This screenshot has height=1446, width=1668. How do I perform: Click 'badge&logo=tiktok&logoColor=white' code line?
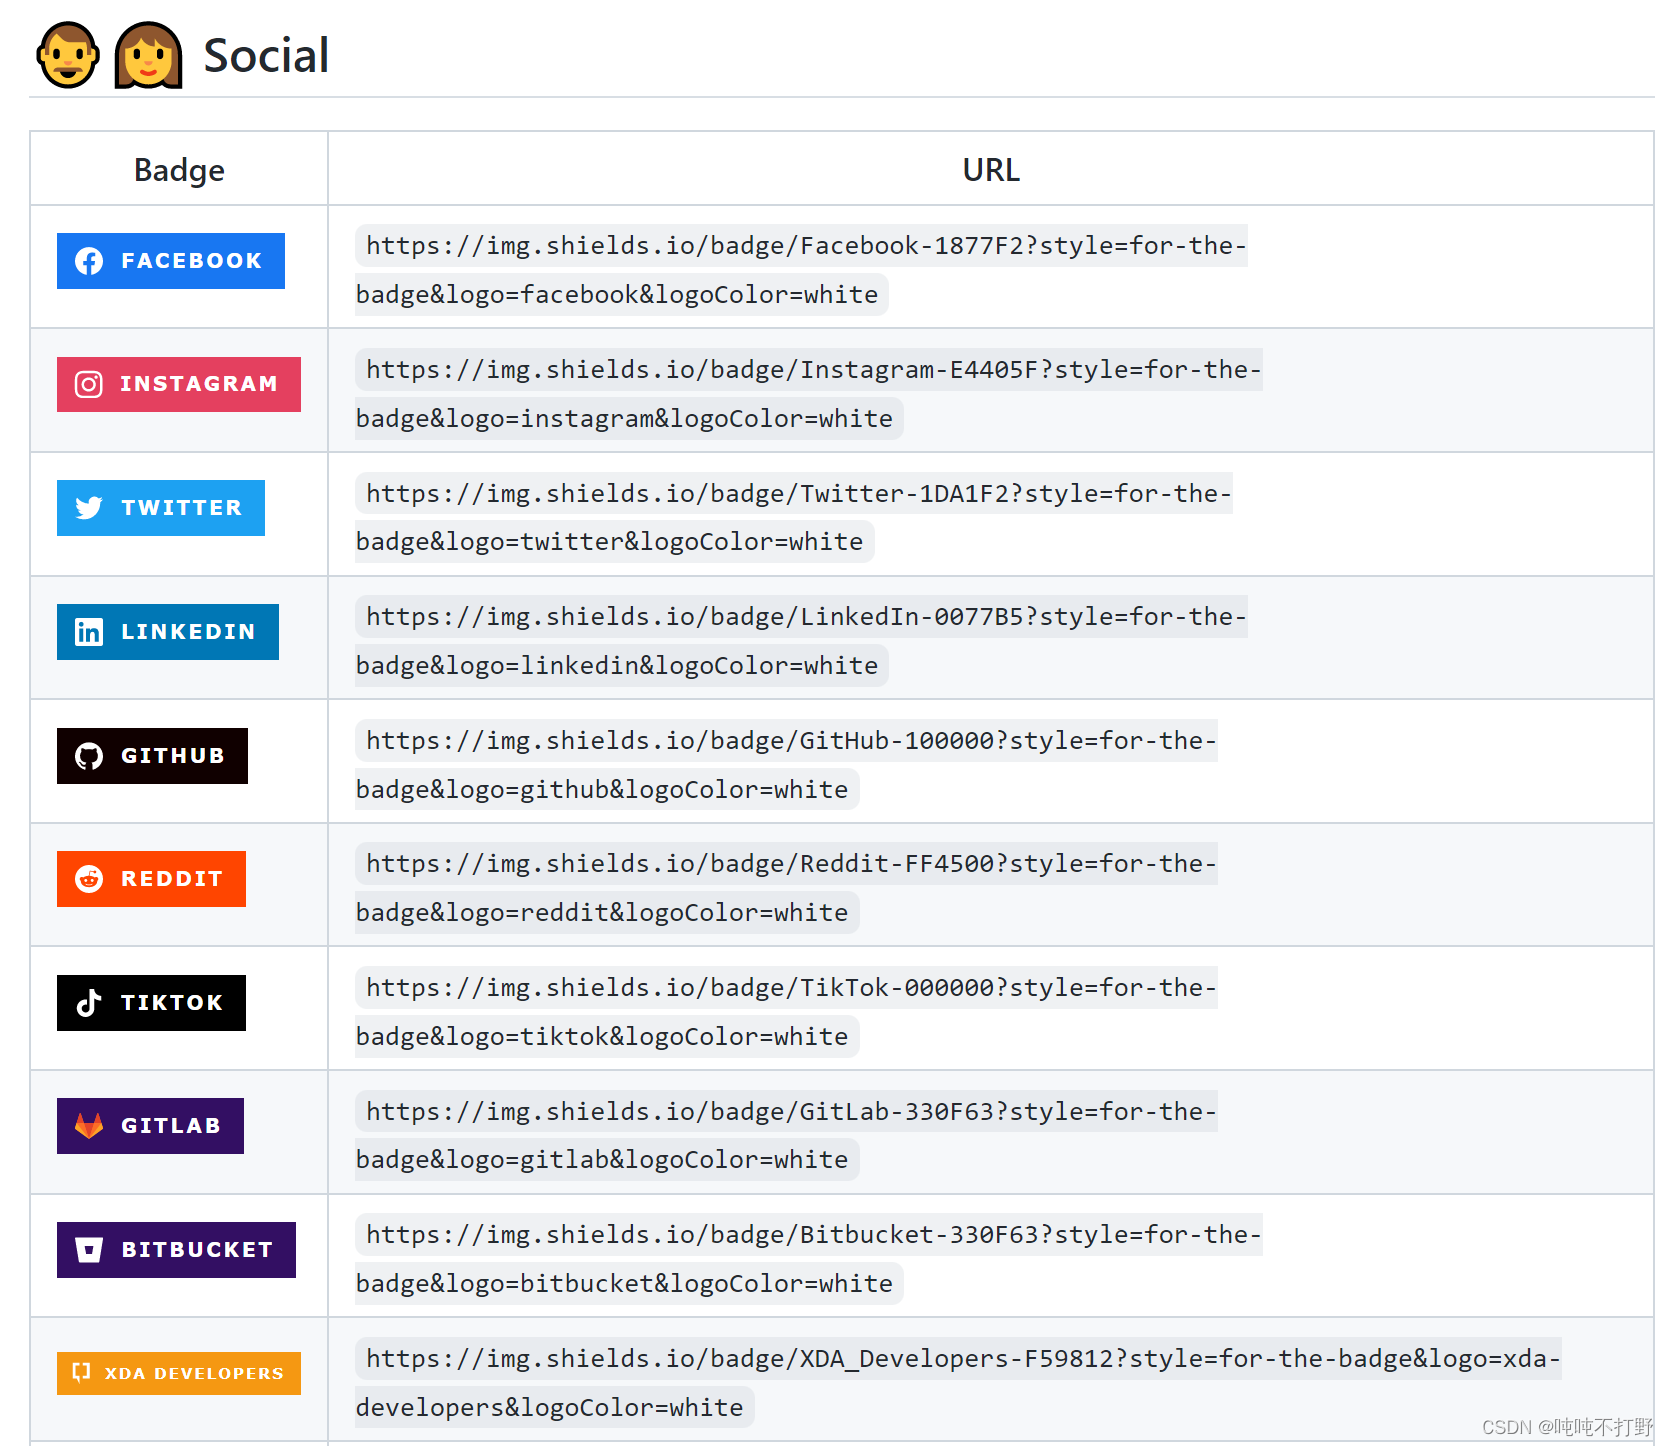coord(606,1037)
